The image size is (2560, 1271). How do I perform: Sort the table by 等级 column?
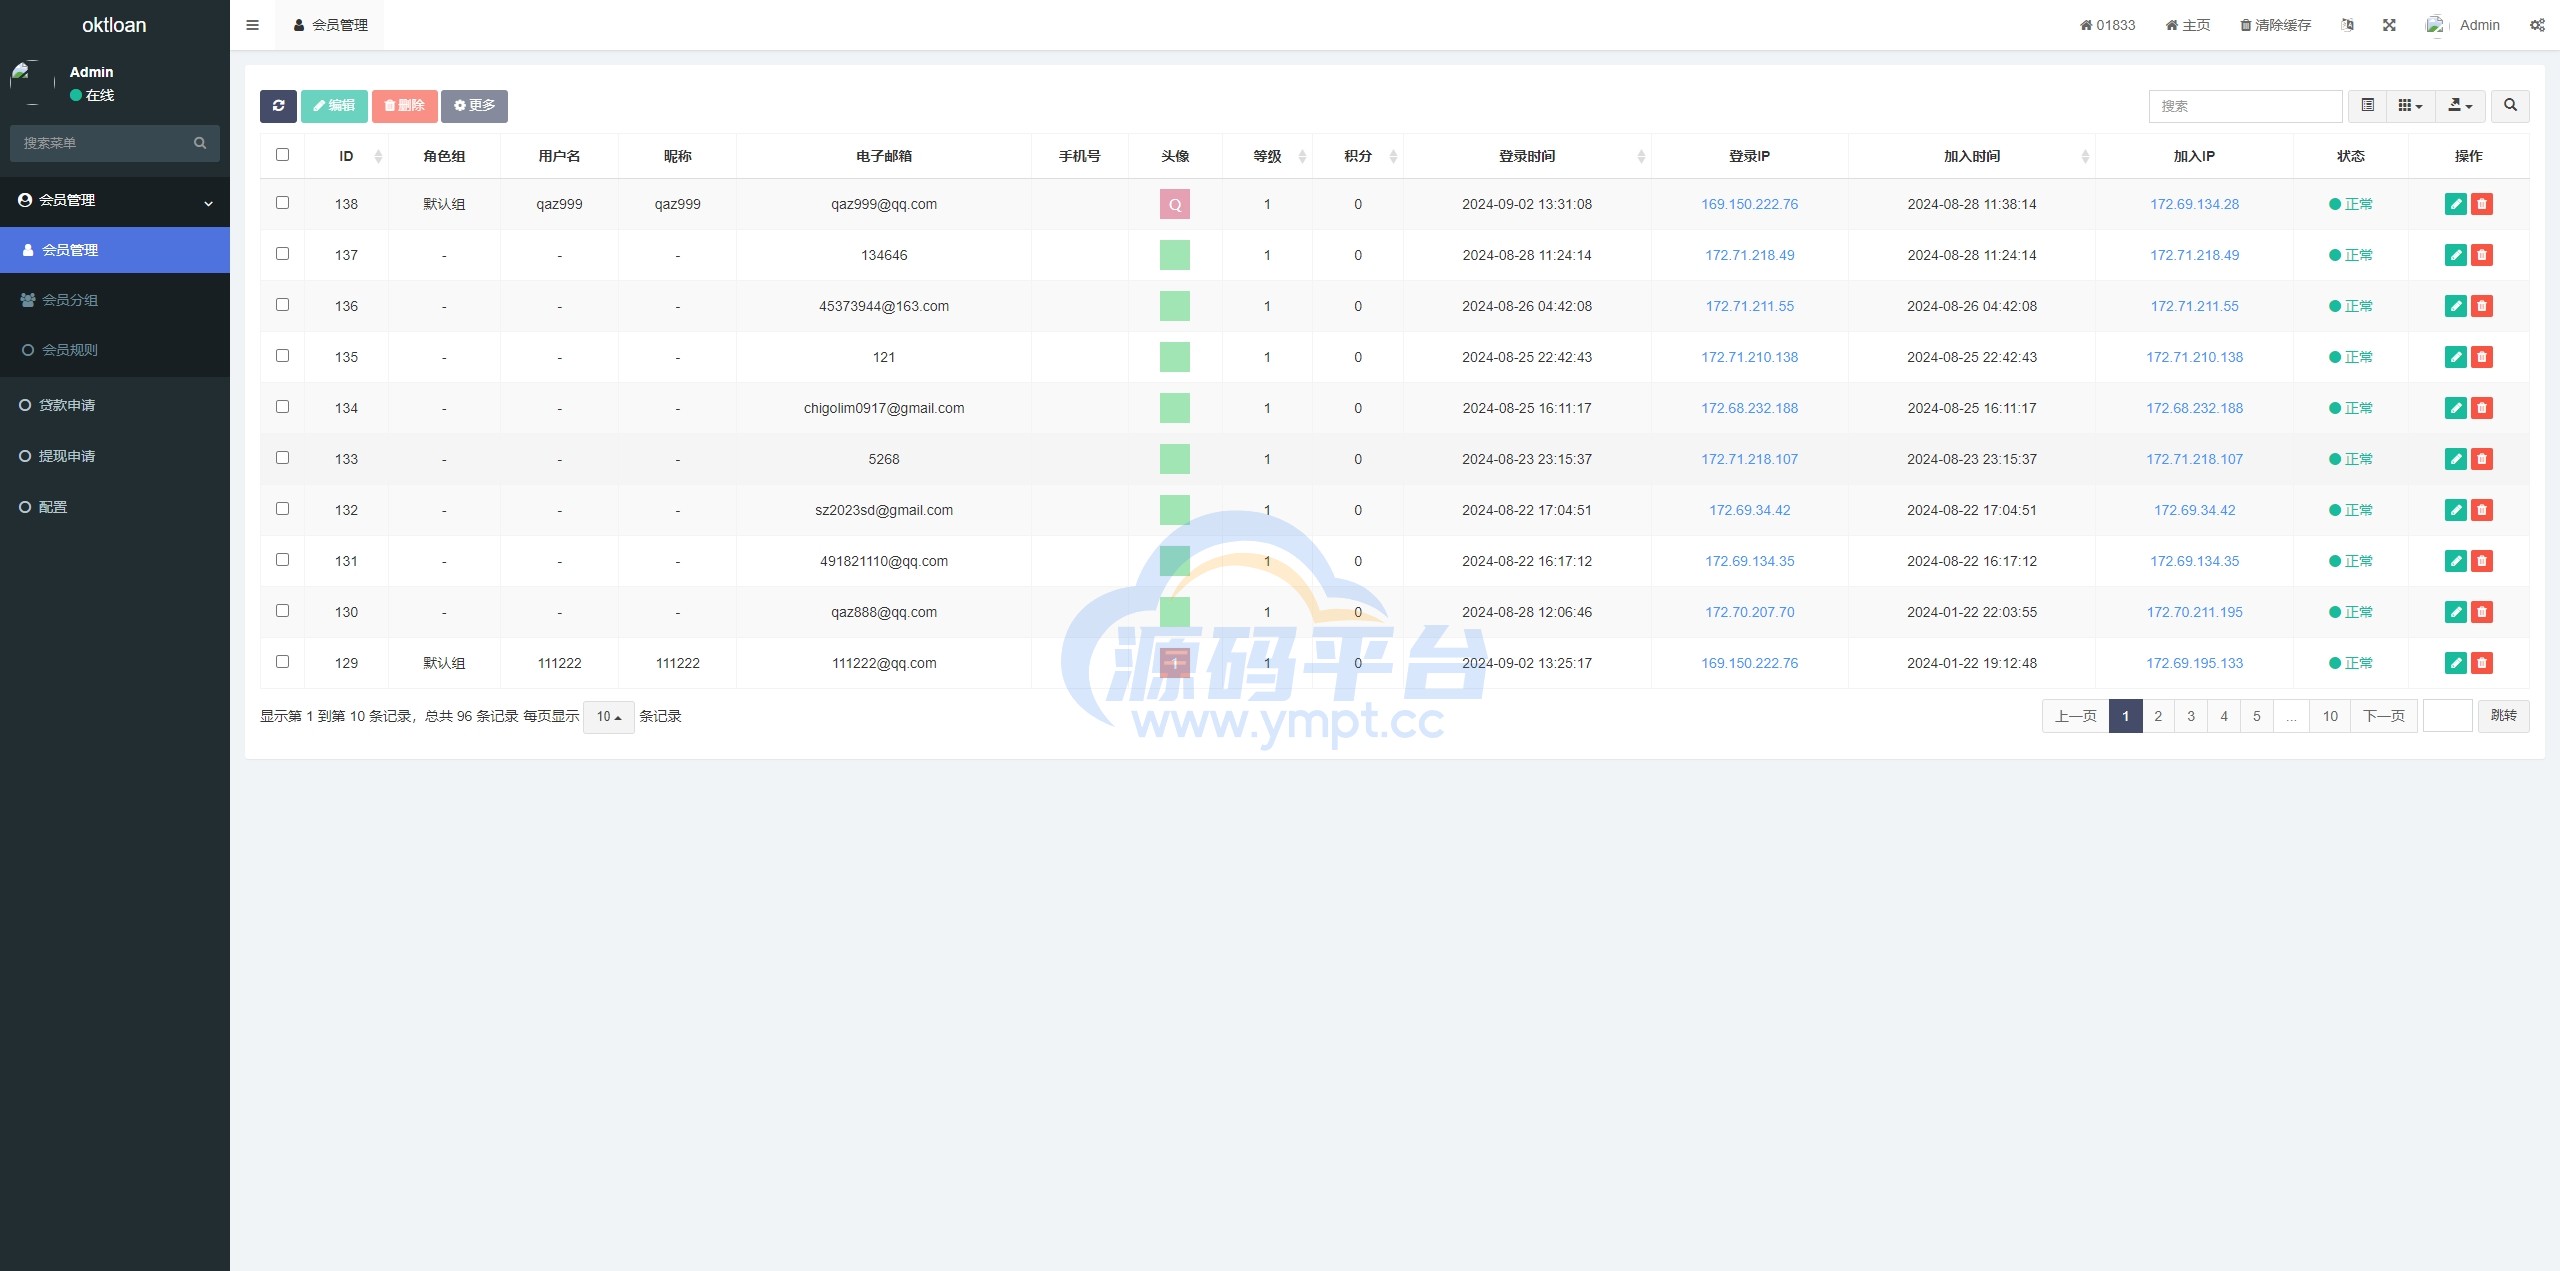(x=1267, y=156)
